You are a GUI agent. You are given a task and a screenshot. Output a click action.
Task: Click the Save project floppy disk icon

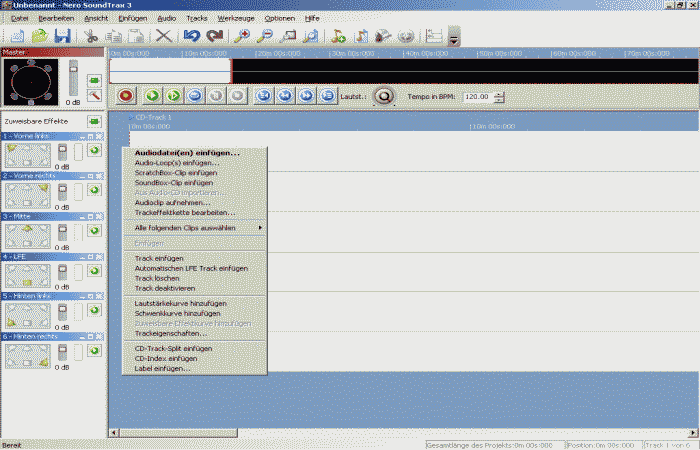point(62,37)
